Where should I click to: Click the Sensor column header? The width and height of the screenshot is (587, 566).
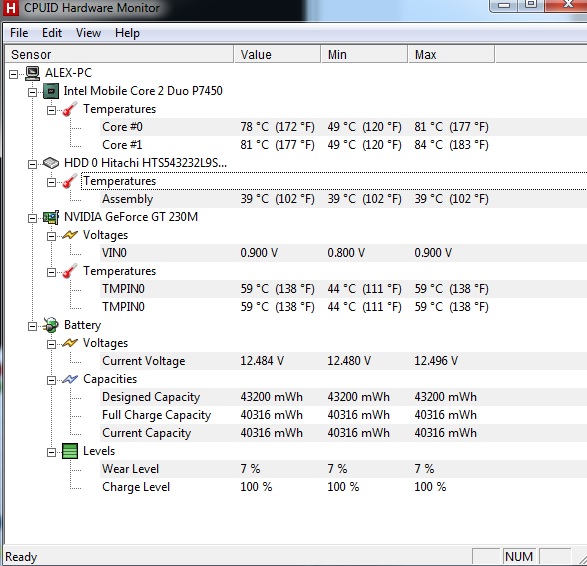(x=119, y=55)
